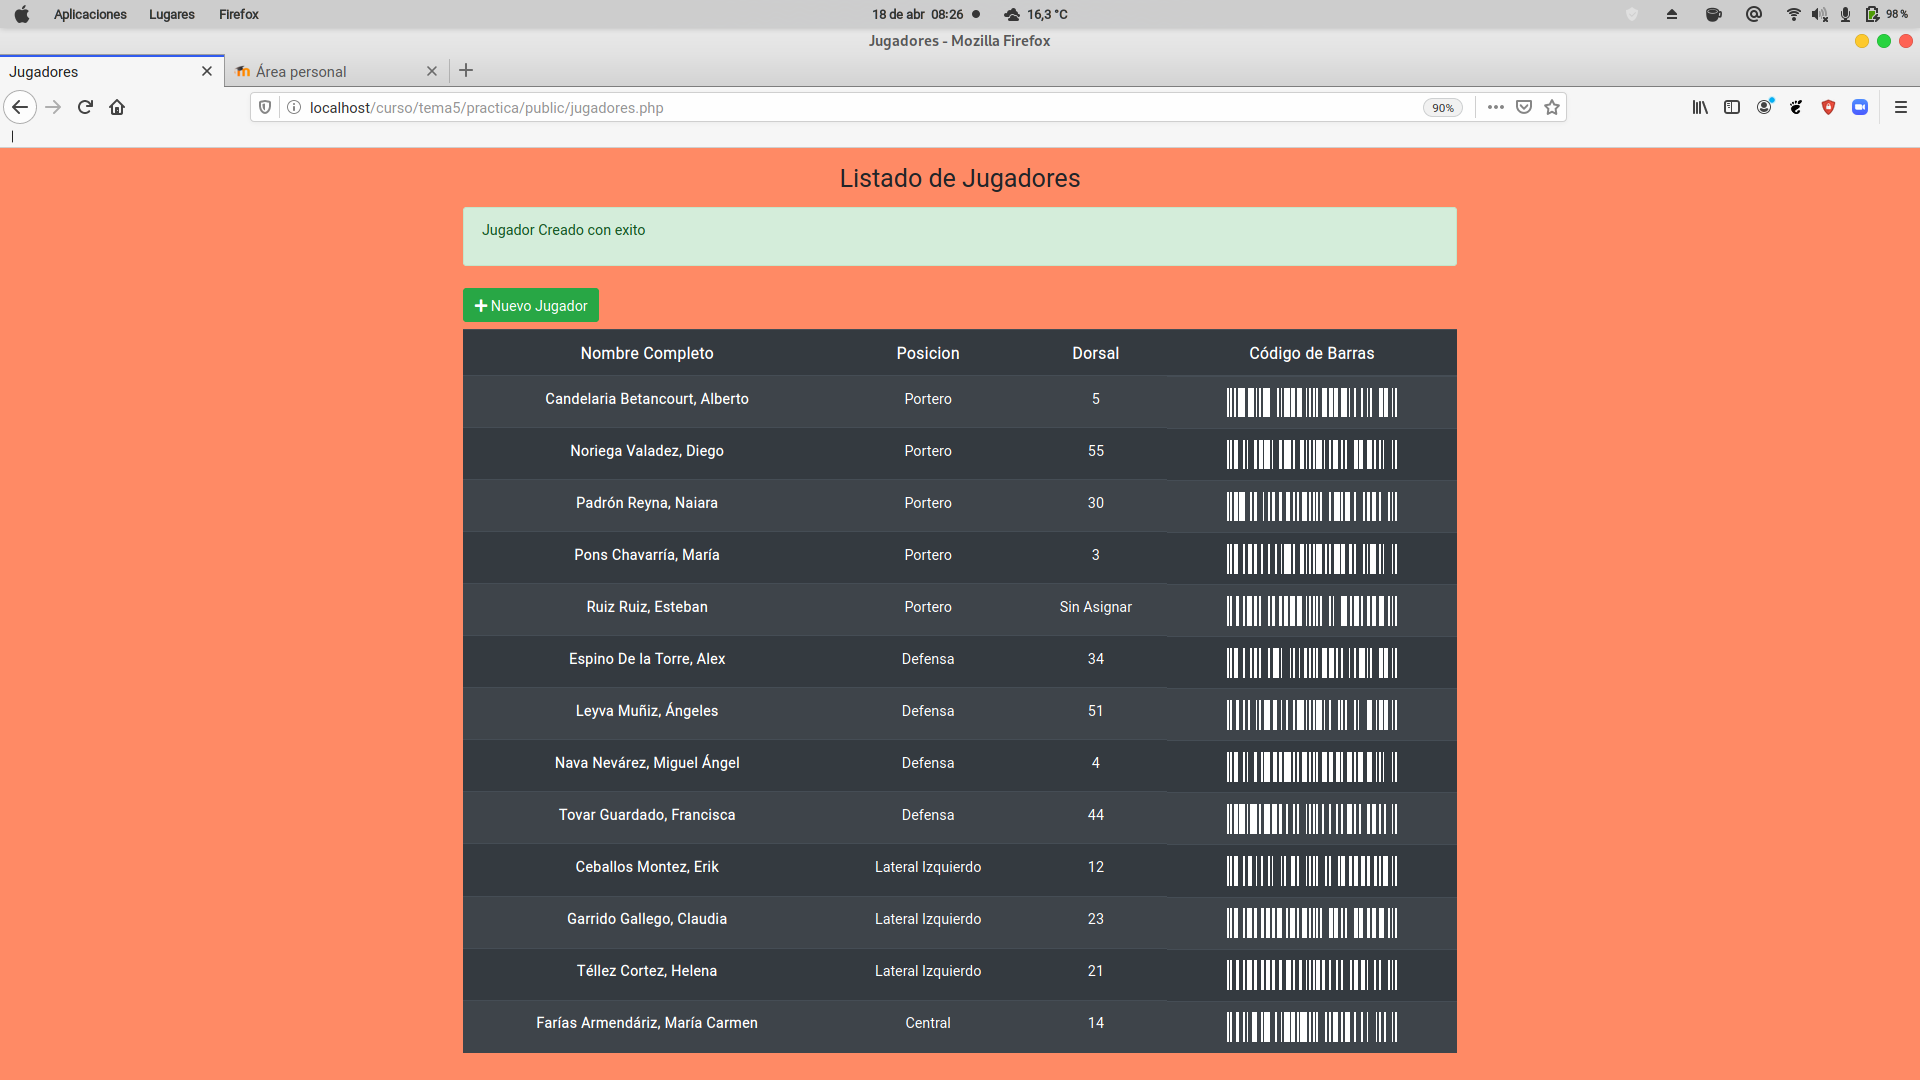Image resolution: width=1920 pixels, height=1080 pixels.
Task: Click the Sin Asignar dorsal cell
Action: (x=1096, y=607)
